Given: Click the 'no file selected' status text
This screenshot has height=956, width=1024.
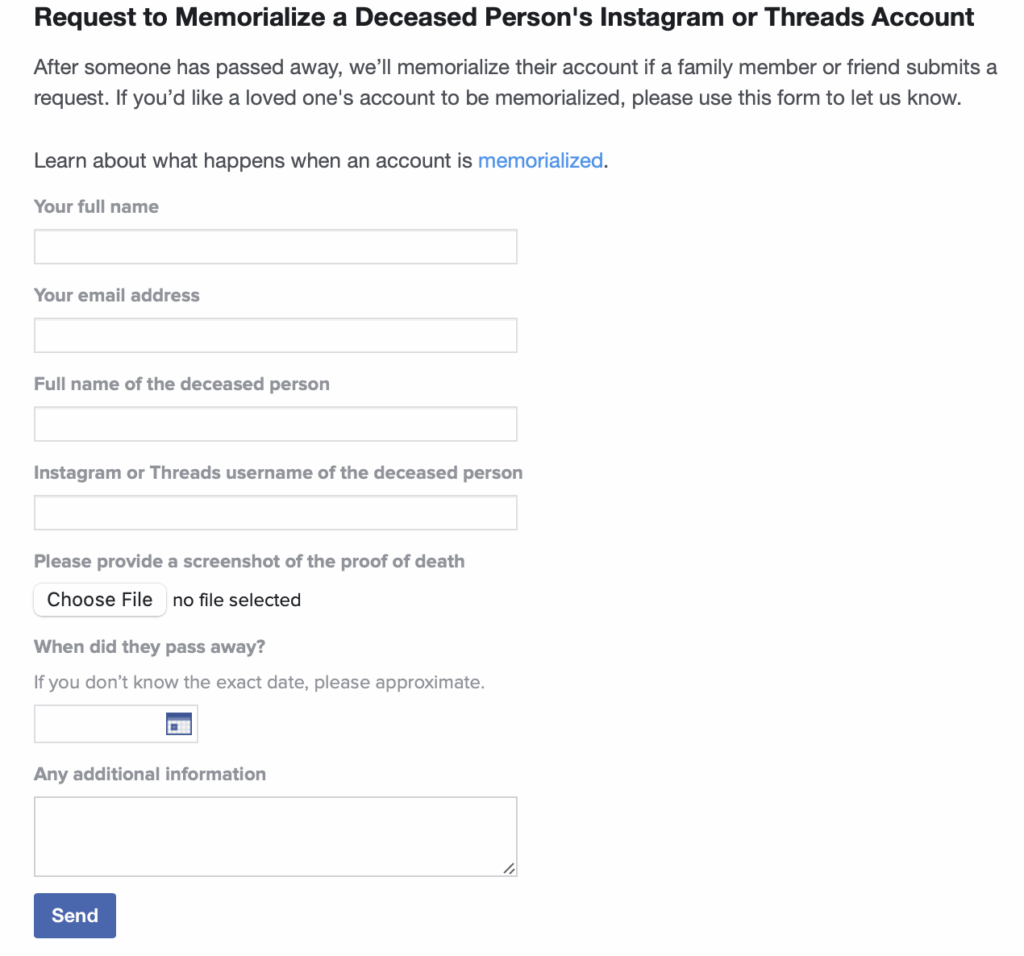Looking at the screenshot, I should [x=237, y=600].
